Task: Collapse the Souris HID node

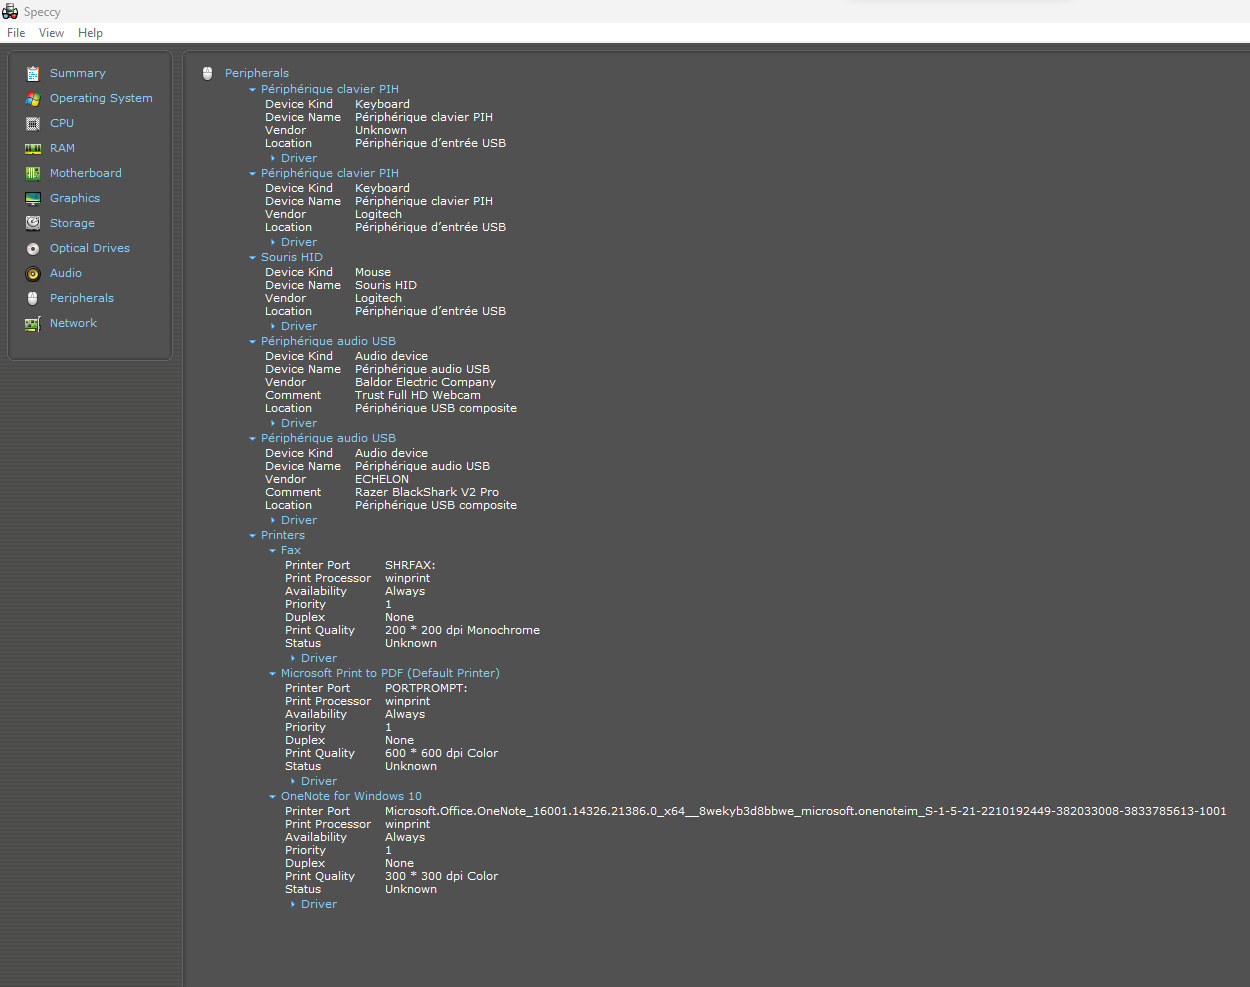Action: click(253, 257)
